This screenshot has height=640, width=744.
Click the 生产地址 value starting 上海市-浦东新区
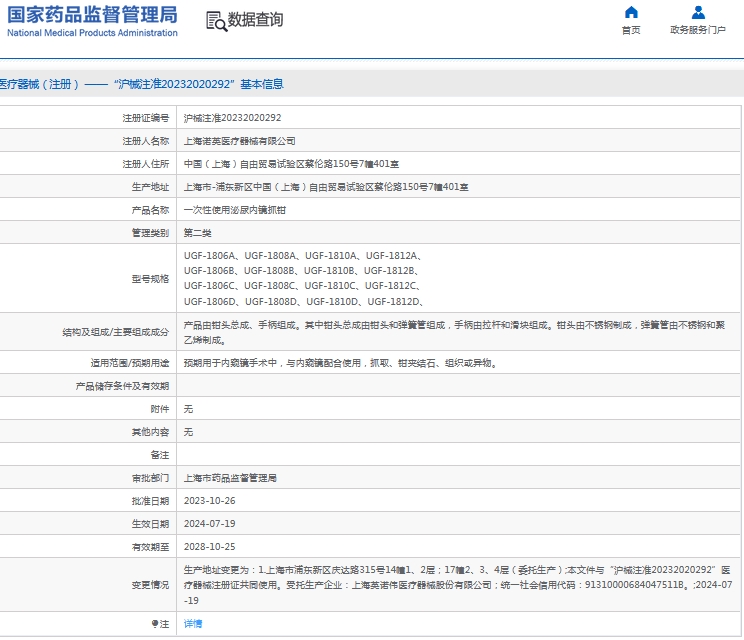(x=326, y=187)
